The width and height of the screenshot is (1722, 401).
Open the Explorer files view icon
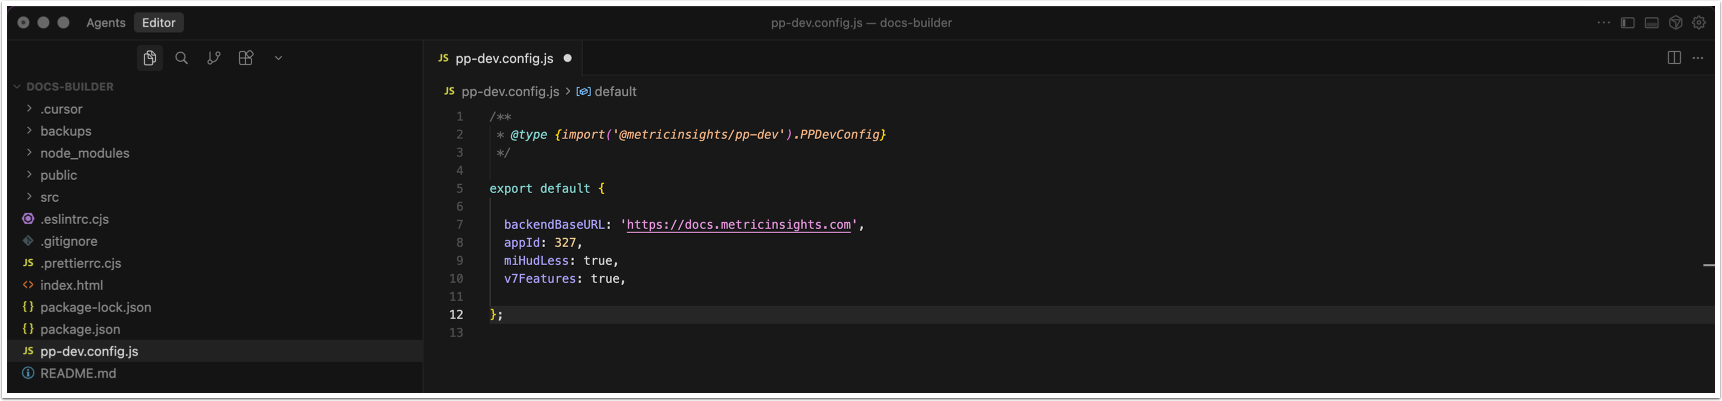(x=150, y=58)
